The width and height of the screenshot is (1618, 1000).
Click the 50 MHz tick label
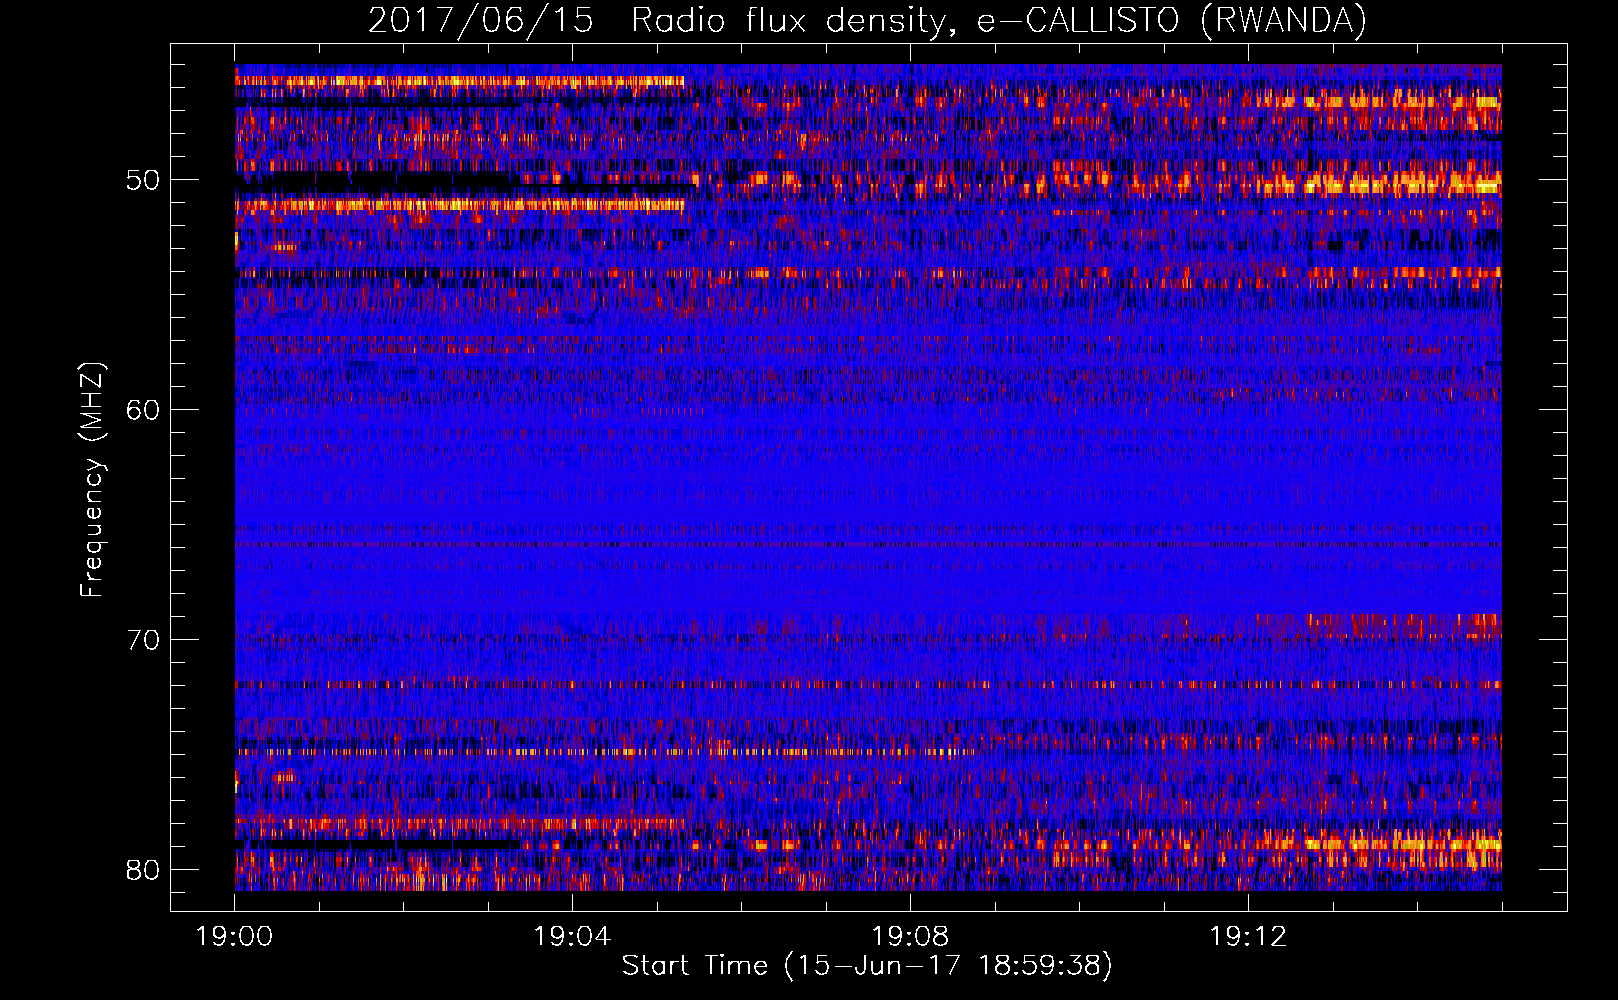pos(142,180)
